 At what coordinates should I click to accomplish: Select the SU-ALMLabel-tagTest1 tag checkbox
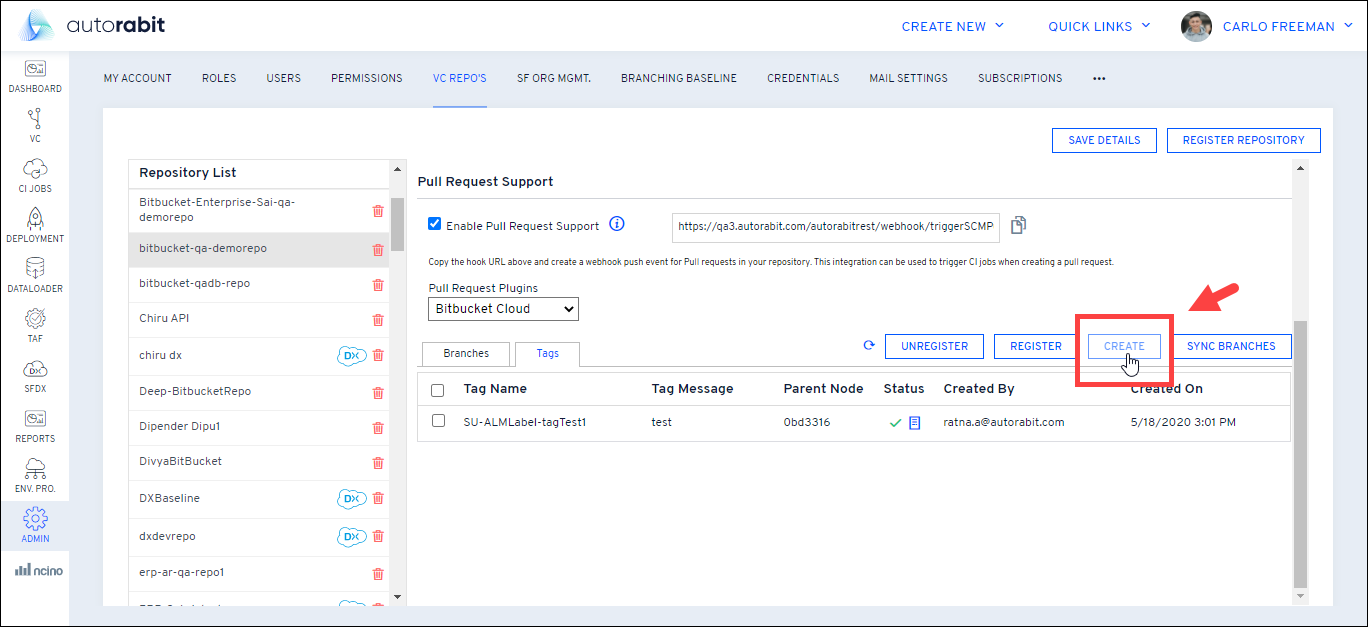[x=438, y=421]
